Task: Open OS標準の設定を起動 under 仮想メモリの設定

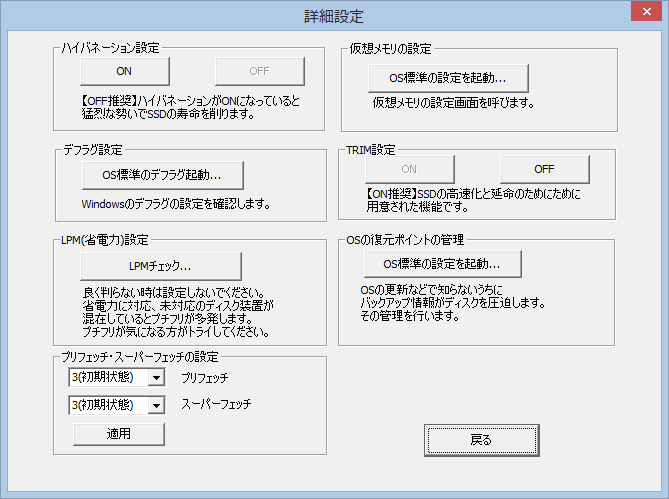Action: (446, 77)
